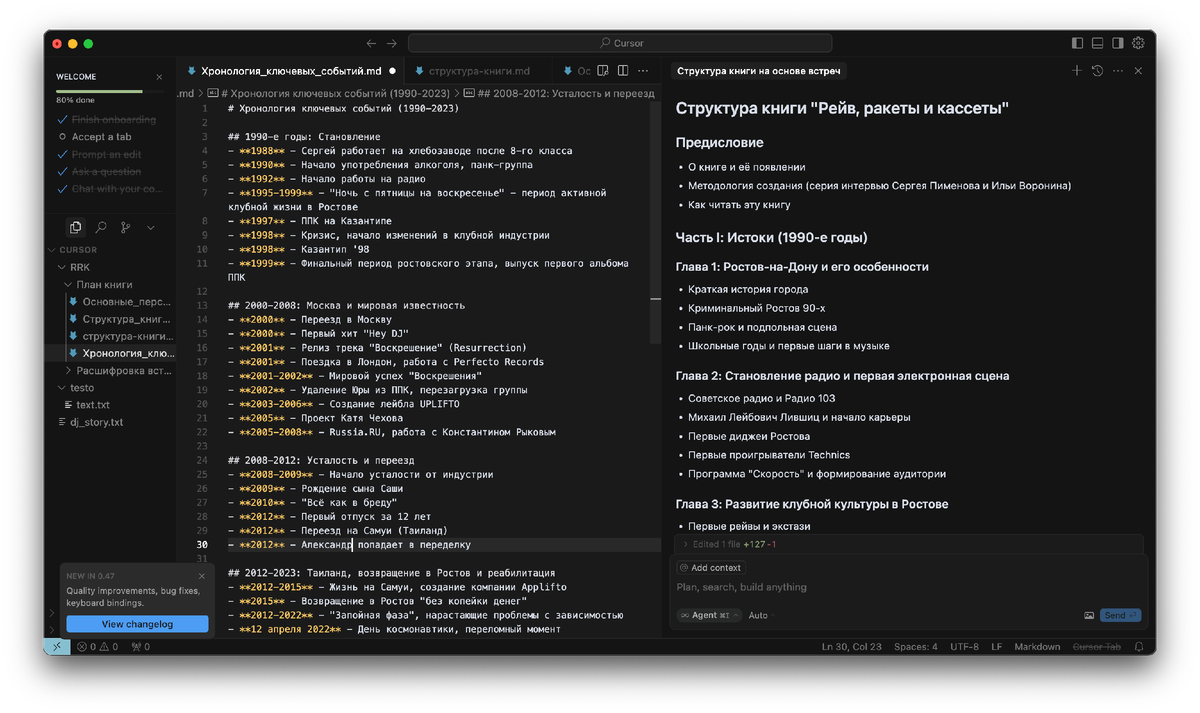Start a new chat with the plus icon
This screenshot has width=1200, height=713.
[1076, 71]
